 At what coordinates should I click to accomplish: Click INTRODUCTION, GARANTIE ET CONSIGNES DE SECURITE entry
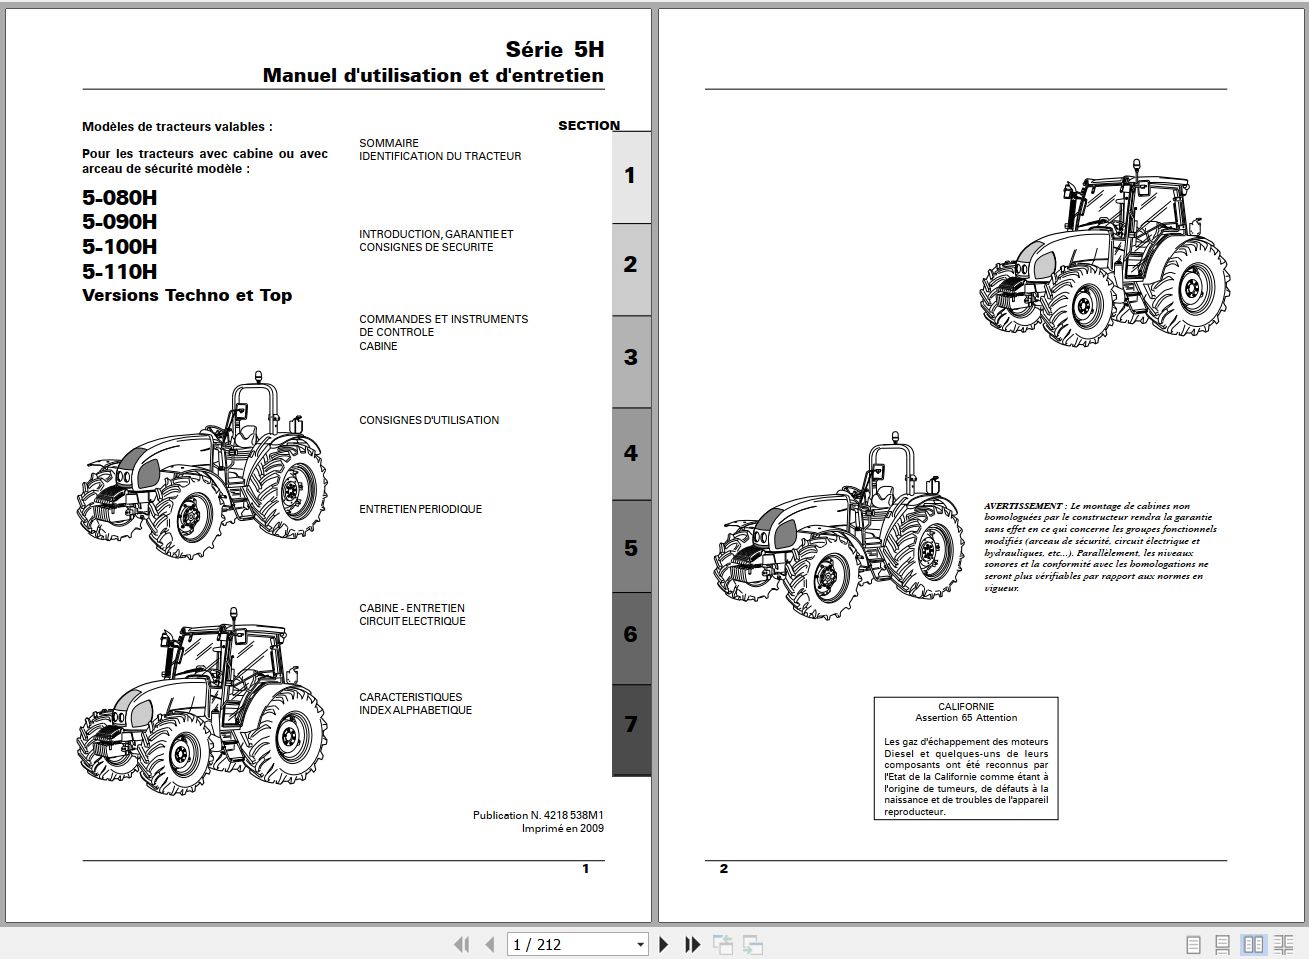pos(436,241)
